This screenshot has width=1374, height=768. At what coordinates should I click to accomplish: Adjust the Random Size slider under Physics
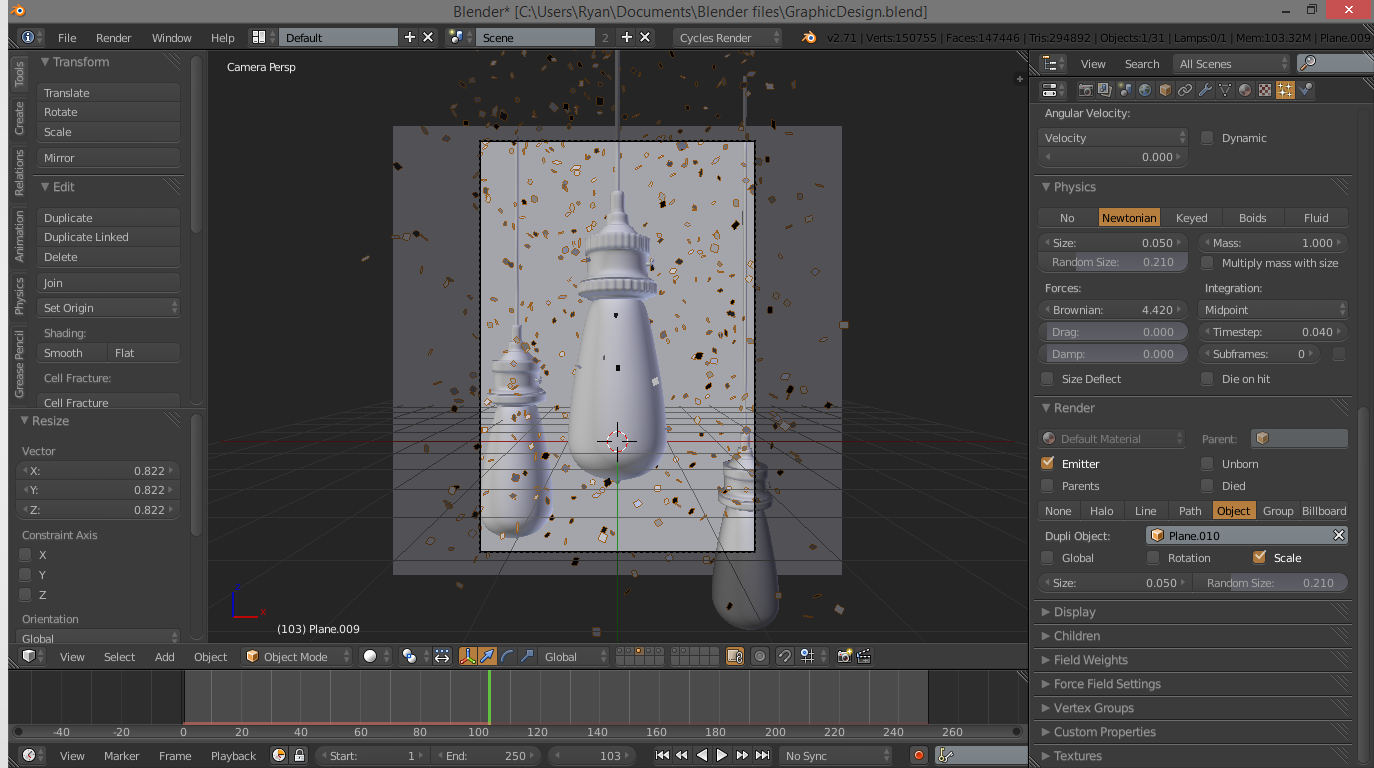(x=1113, y=262)
